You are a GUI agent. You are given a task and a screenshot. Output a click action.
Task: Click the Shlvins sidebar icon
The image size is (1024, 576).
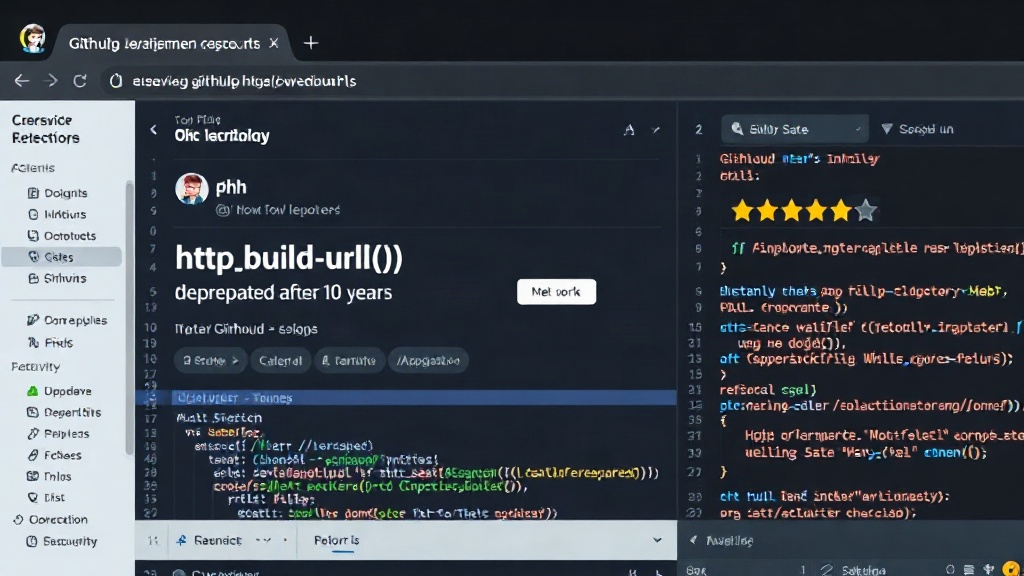pyautogui.click(x=33, y=278)
